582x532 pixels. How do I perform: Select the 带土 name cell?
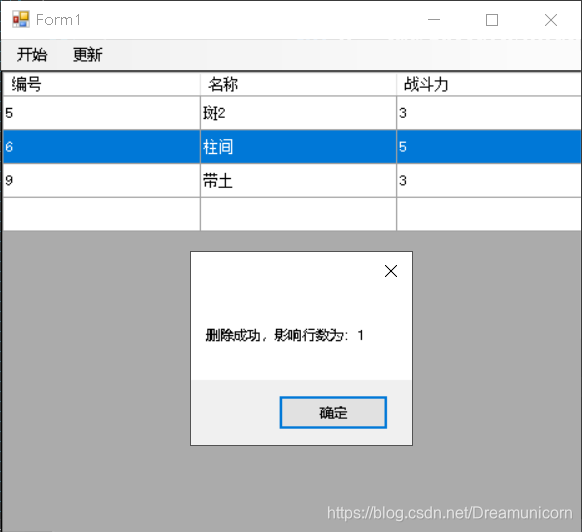298,180
